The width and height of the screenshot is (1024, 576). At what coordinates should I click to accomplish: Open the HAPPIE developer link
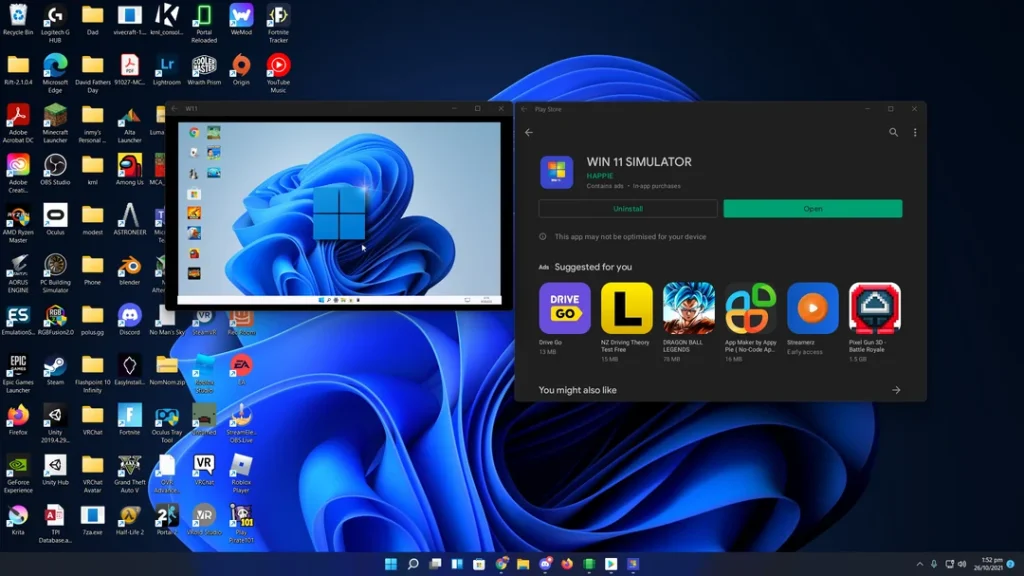tap(599, 176)
